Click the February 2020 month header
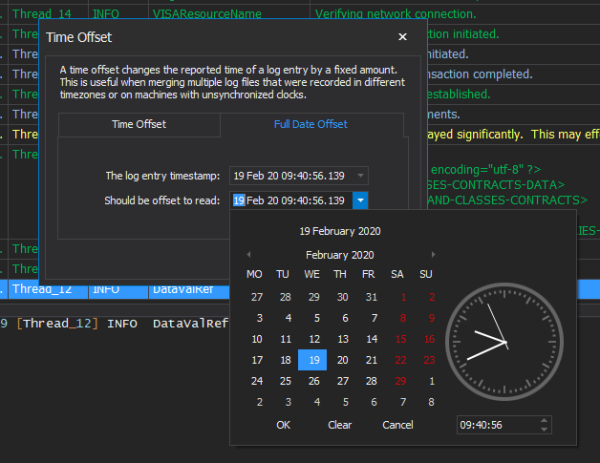 tap(340, 255)
